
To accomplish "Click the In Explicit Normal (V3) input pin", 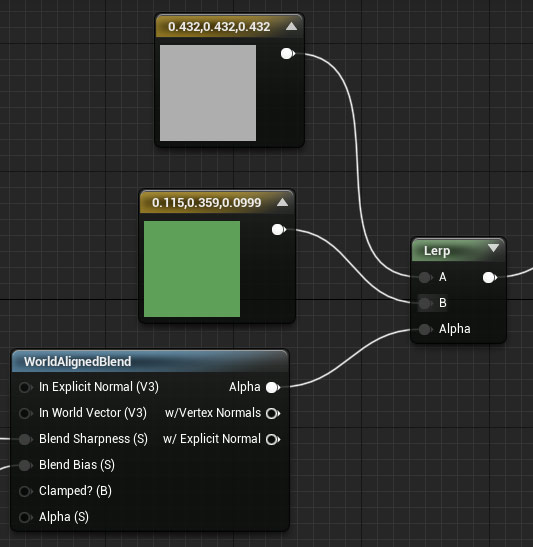I will coord(25,387).
